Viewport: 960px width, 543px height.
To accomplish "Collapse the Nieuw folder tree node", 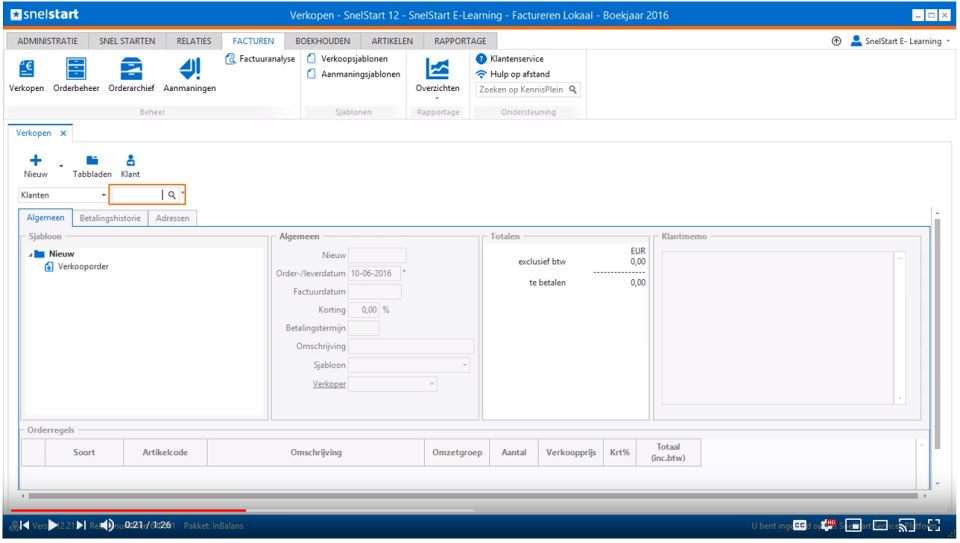I will click(x=30, y=254).
